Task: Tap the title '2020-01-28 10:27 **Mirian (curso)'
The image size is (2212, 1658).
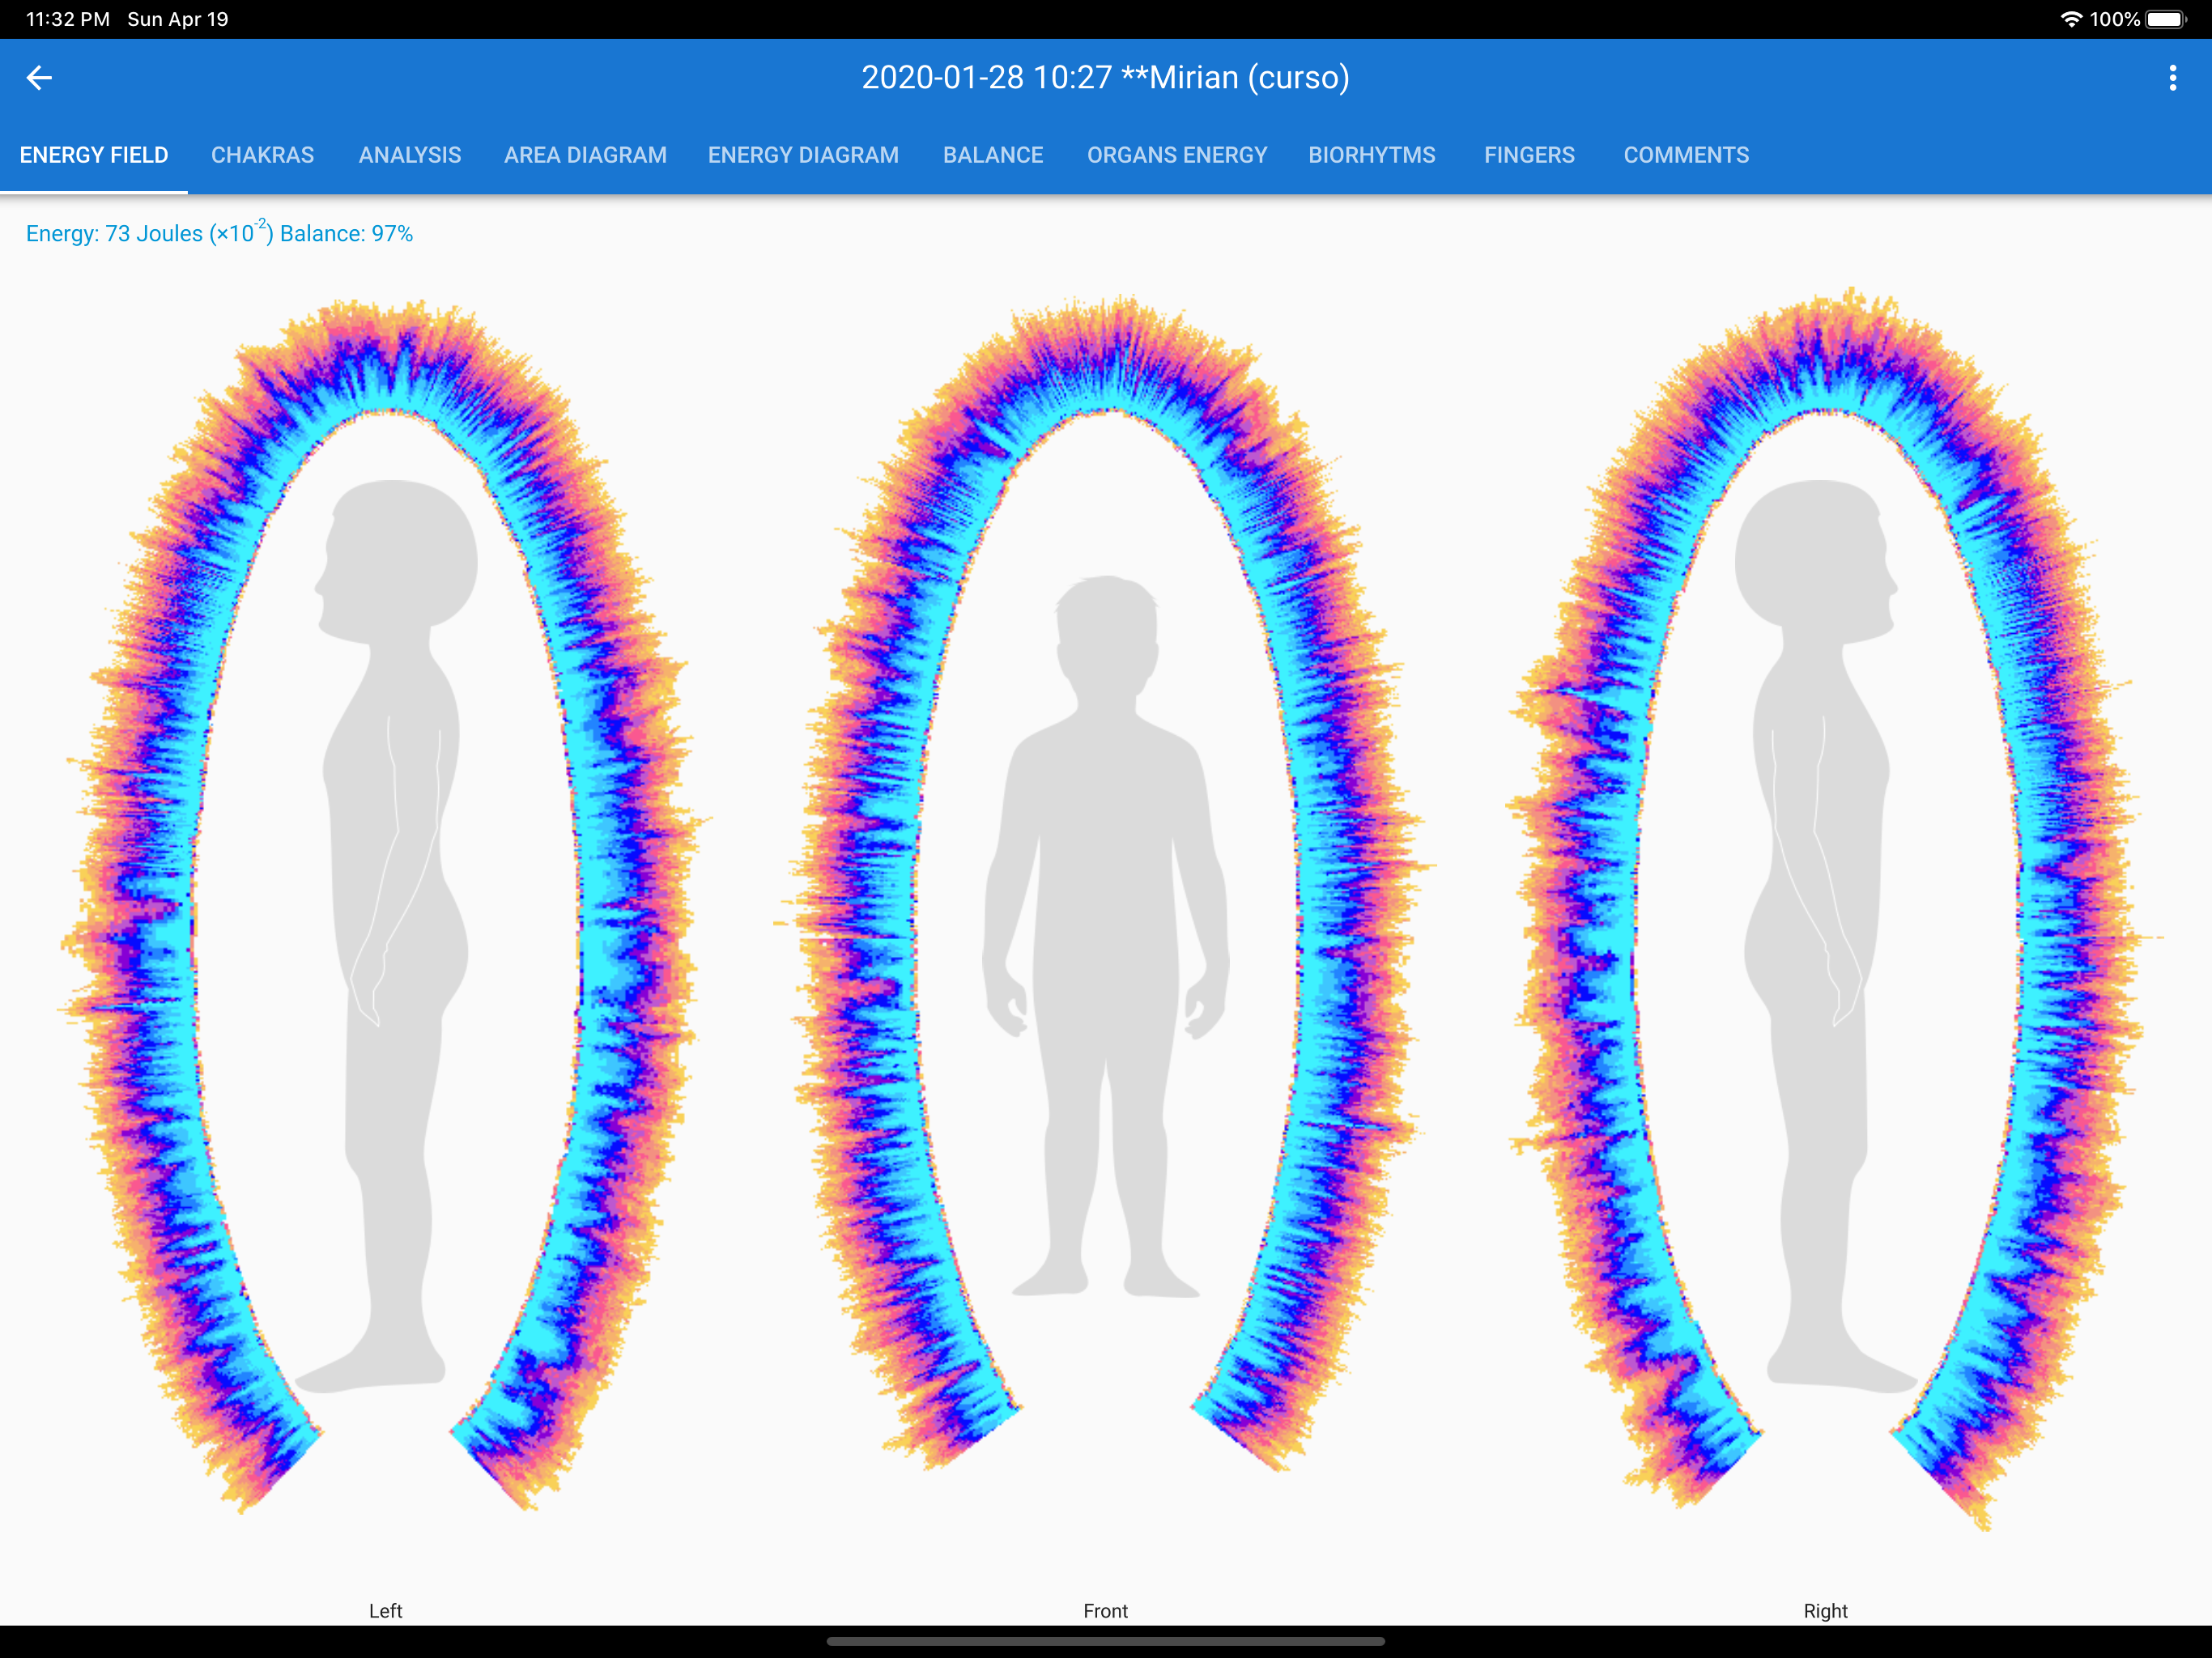Action: tap(1105, 77)
